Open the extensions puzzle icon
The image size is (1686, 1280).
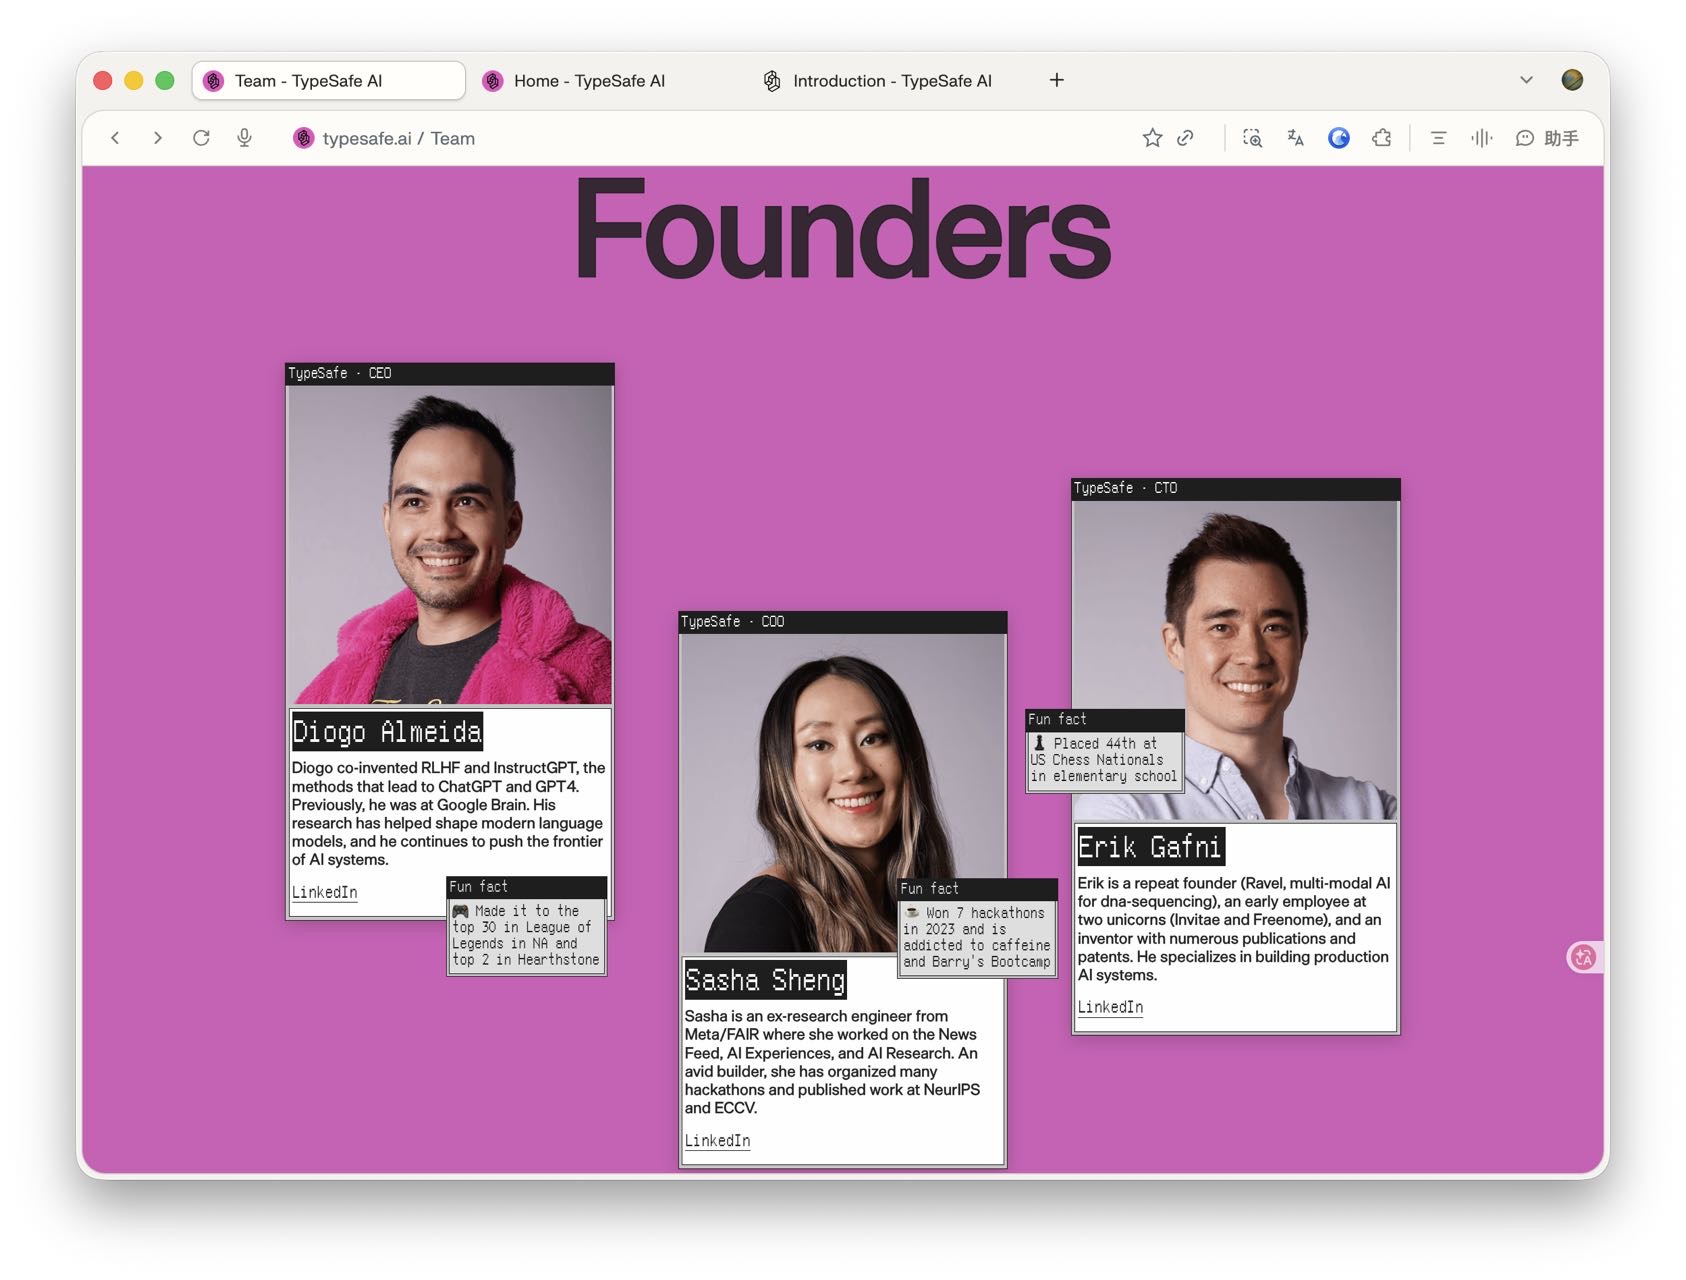click(1382, 138)
